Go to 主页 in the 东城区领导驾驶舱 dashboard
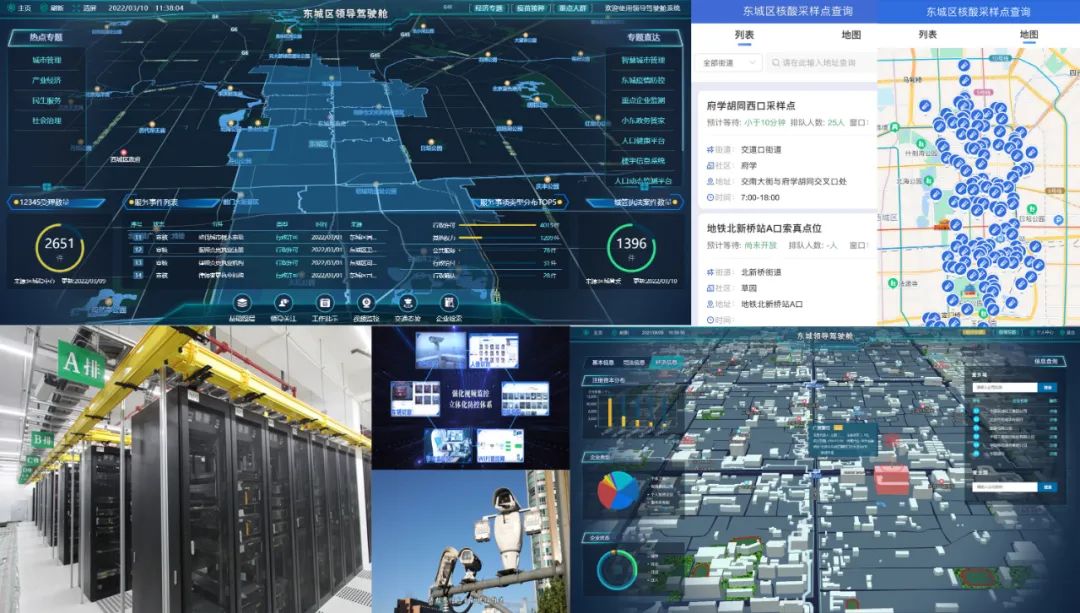This screenshot has height=613, width=1080. tap(19, 8)
